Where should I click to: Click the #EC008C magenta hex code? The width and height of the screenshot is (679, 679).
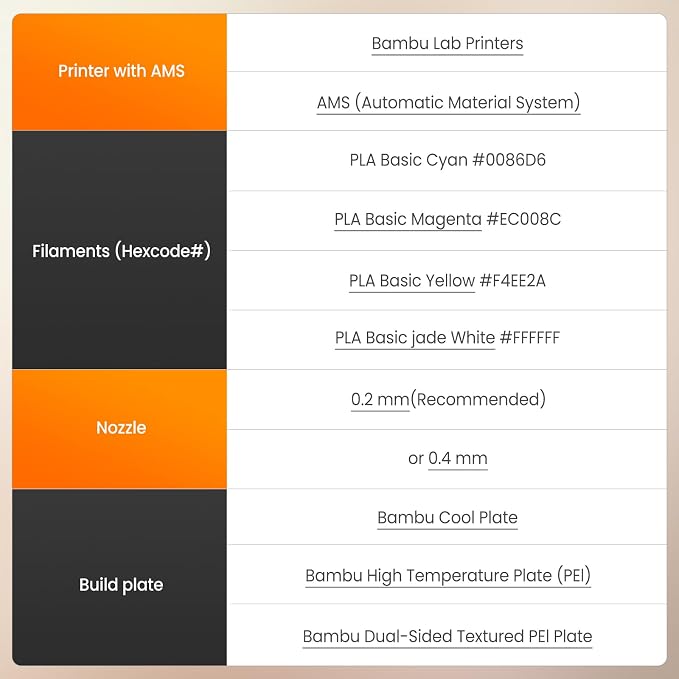pyautogui.click(x=524, y=219)
